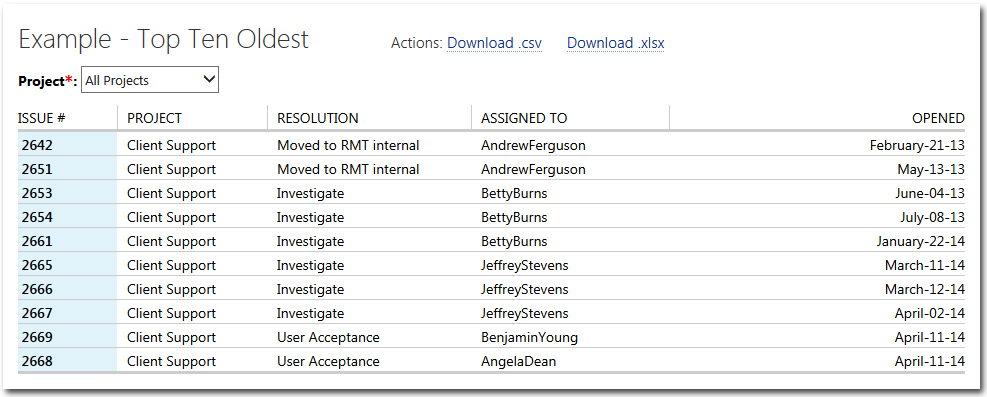Screen dimensions: 987x397
Task: Download the report as .xlsx
Action: [616, 43]
